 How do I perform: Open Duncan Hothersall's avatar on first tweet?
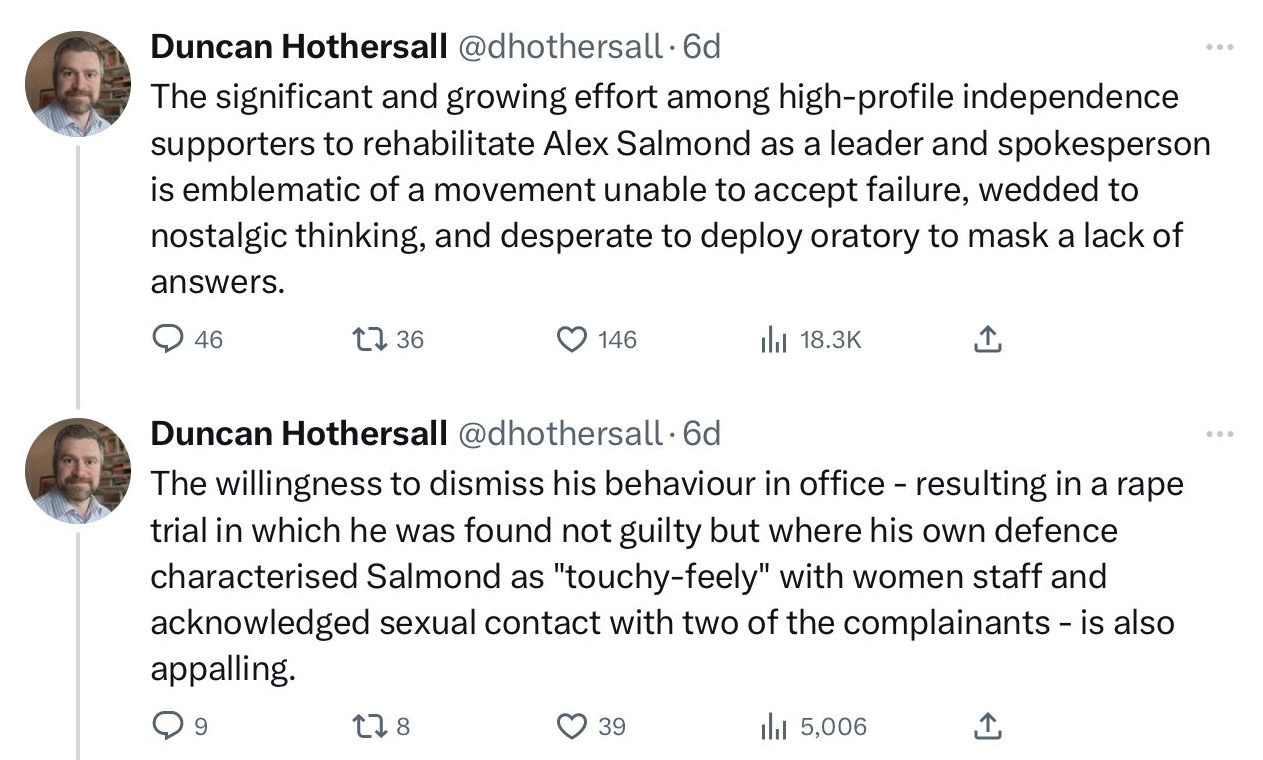coord(79,84)
